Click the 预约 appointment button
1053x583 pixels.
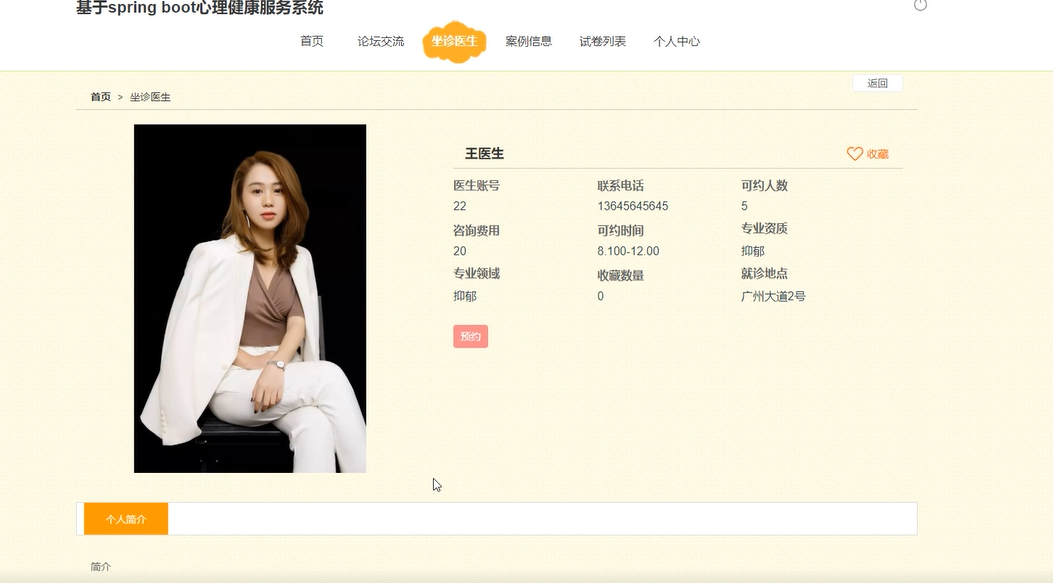(x=470, y=337)
